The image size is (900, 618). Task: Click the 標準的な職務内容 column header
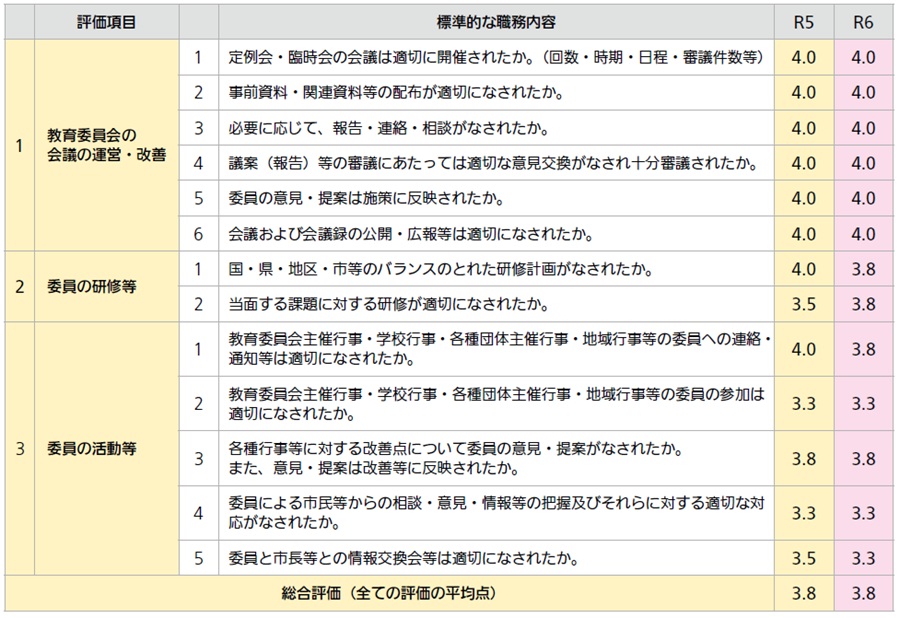click(x=497, y=21)
